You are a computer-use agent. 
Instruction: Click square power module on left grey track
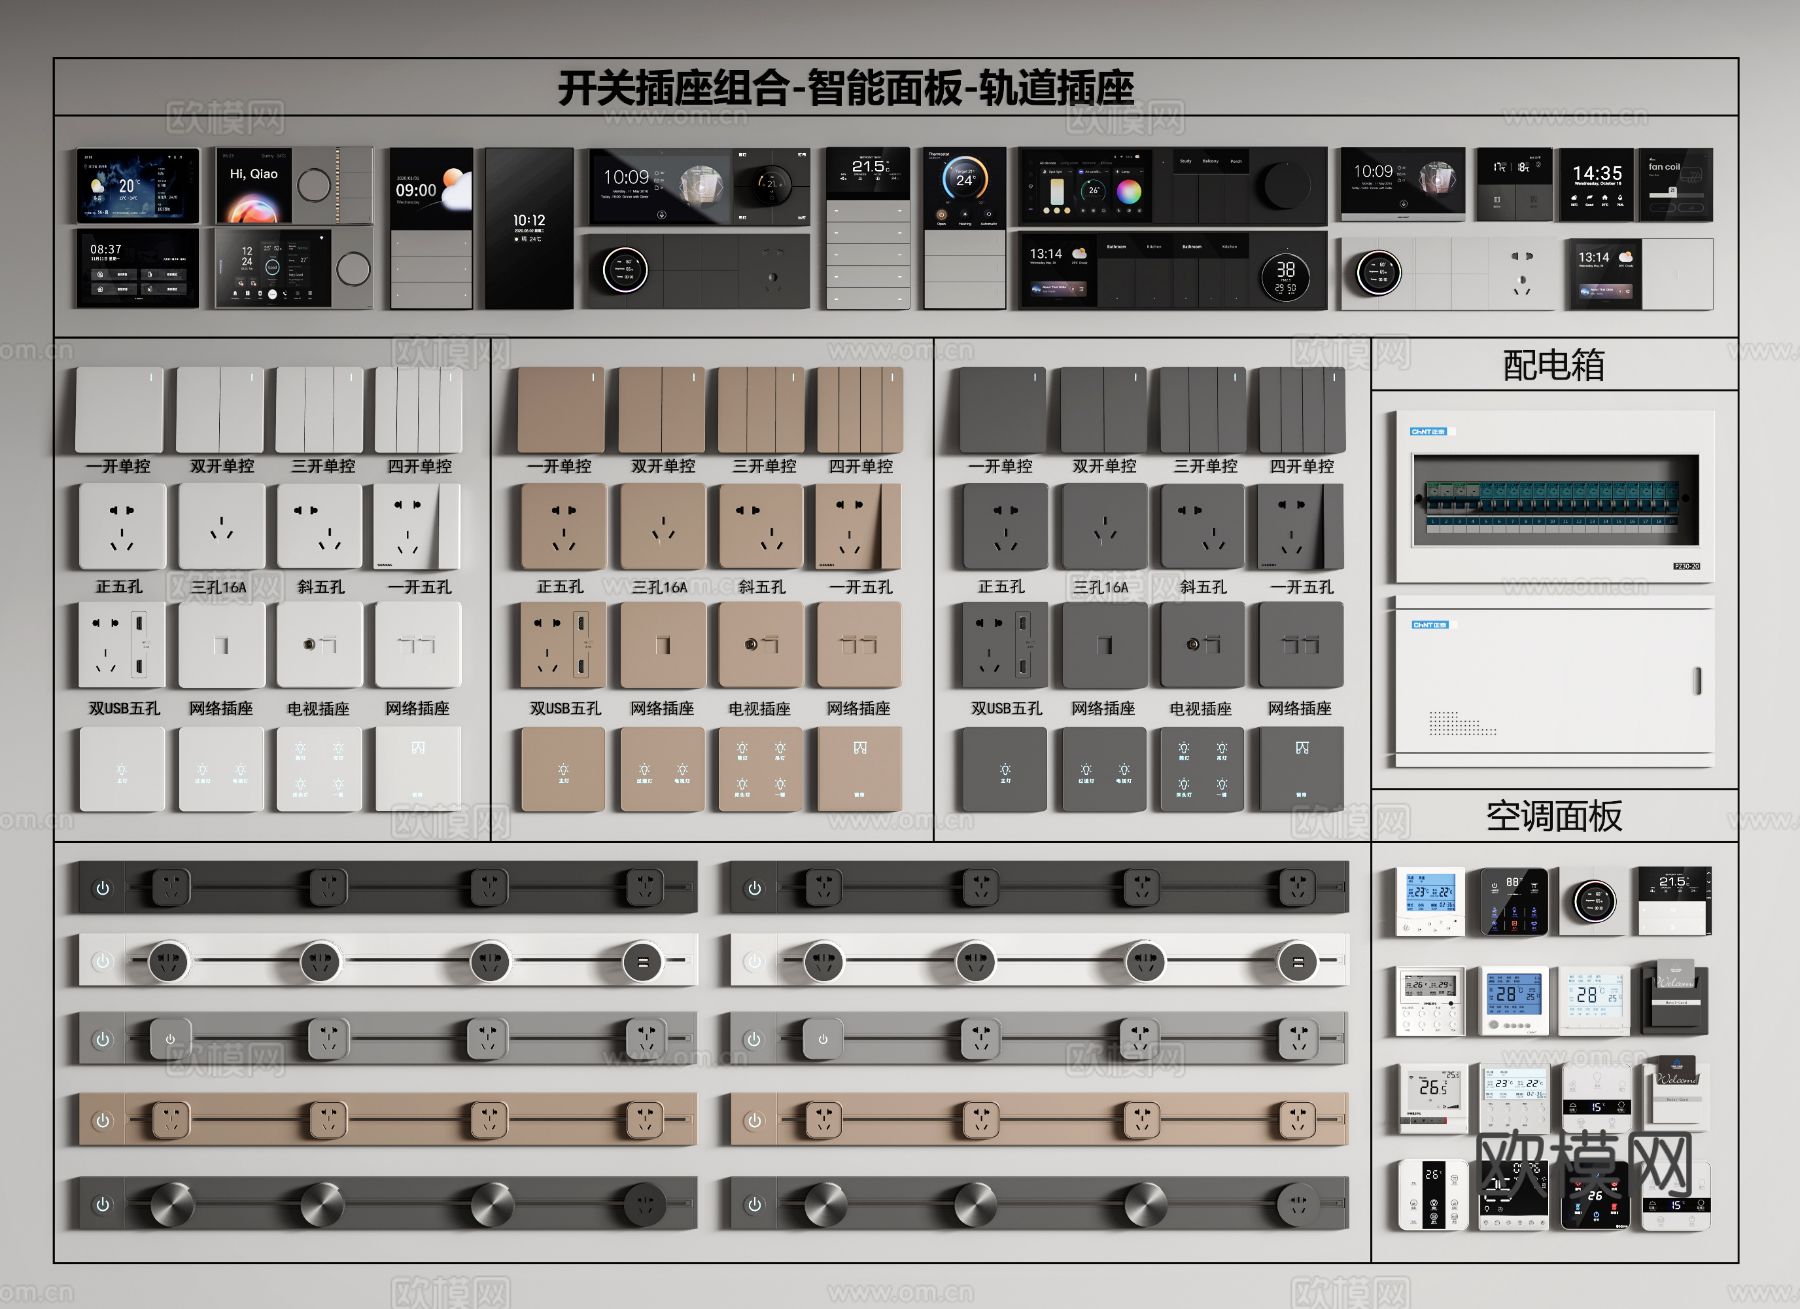pyautogui.click(x=170, y=1039)
